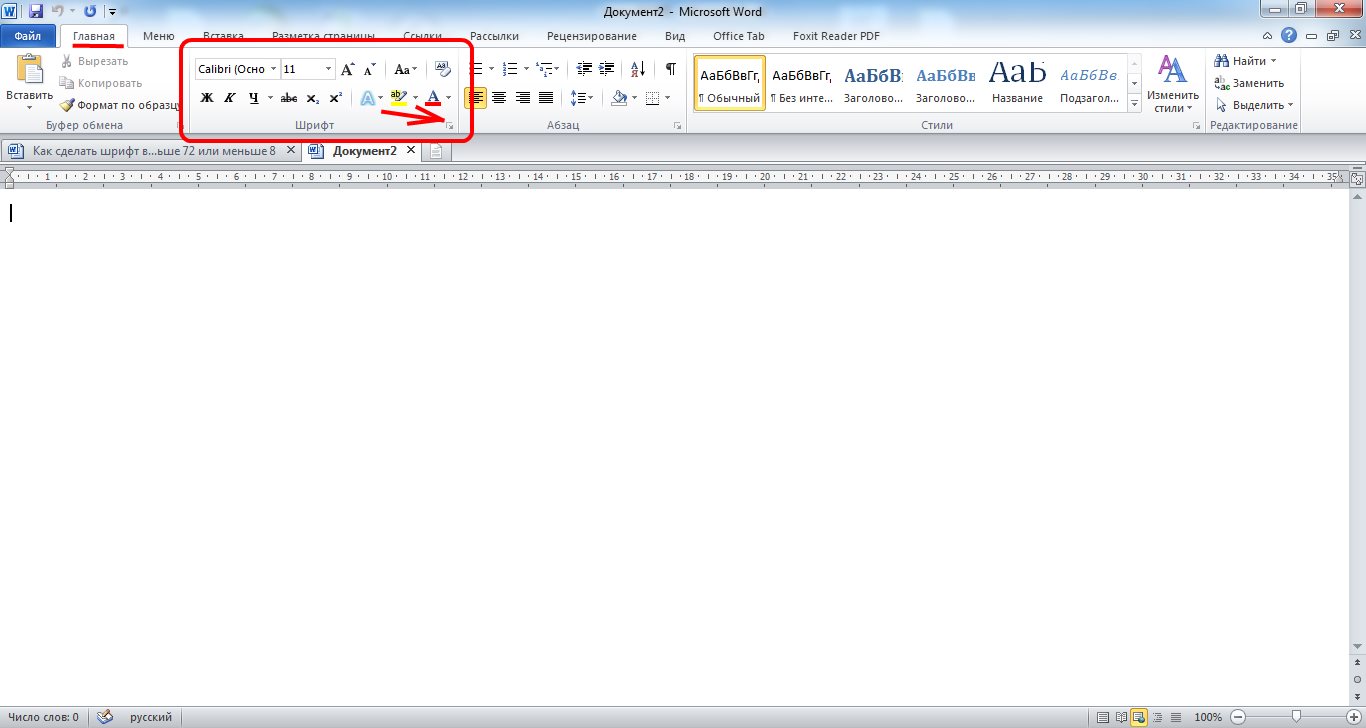Click the Full Screen Reading view icon
The image size is (1366, 728).
[x=1120, y=717]
